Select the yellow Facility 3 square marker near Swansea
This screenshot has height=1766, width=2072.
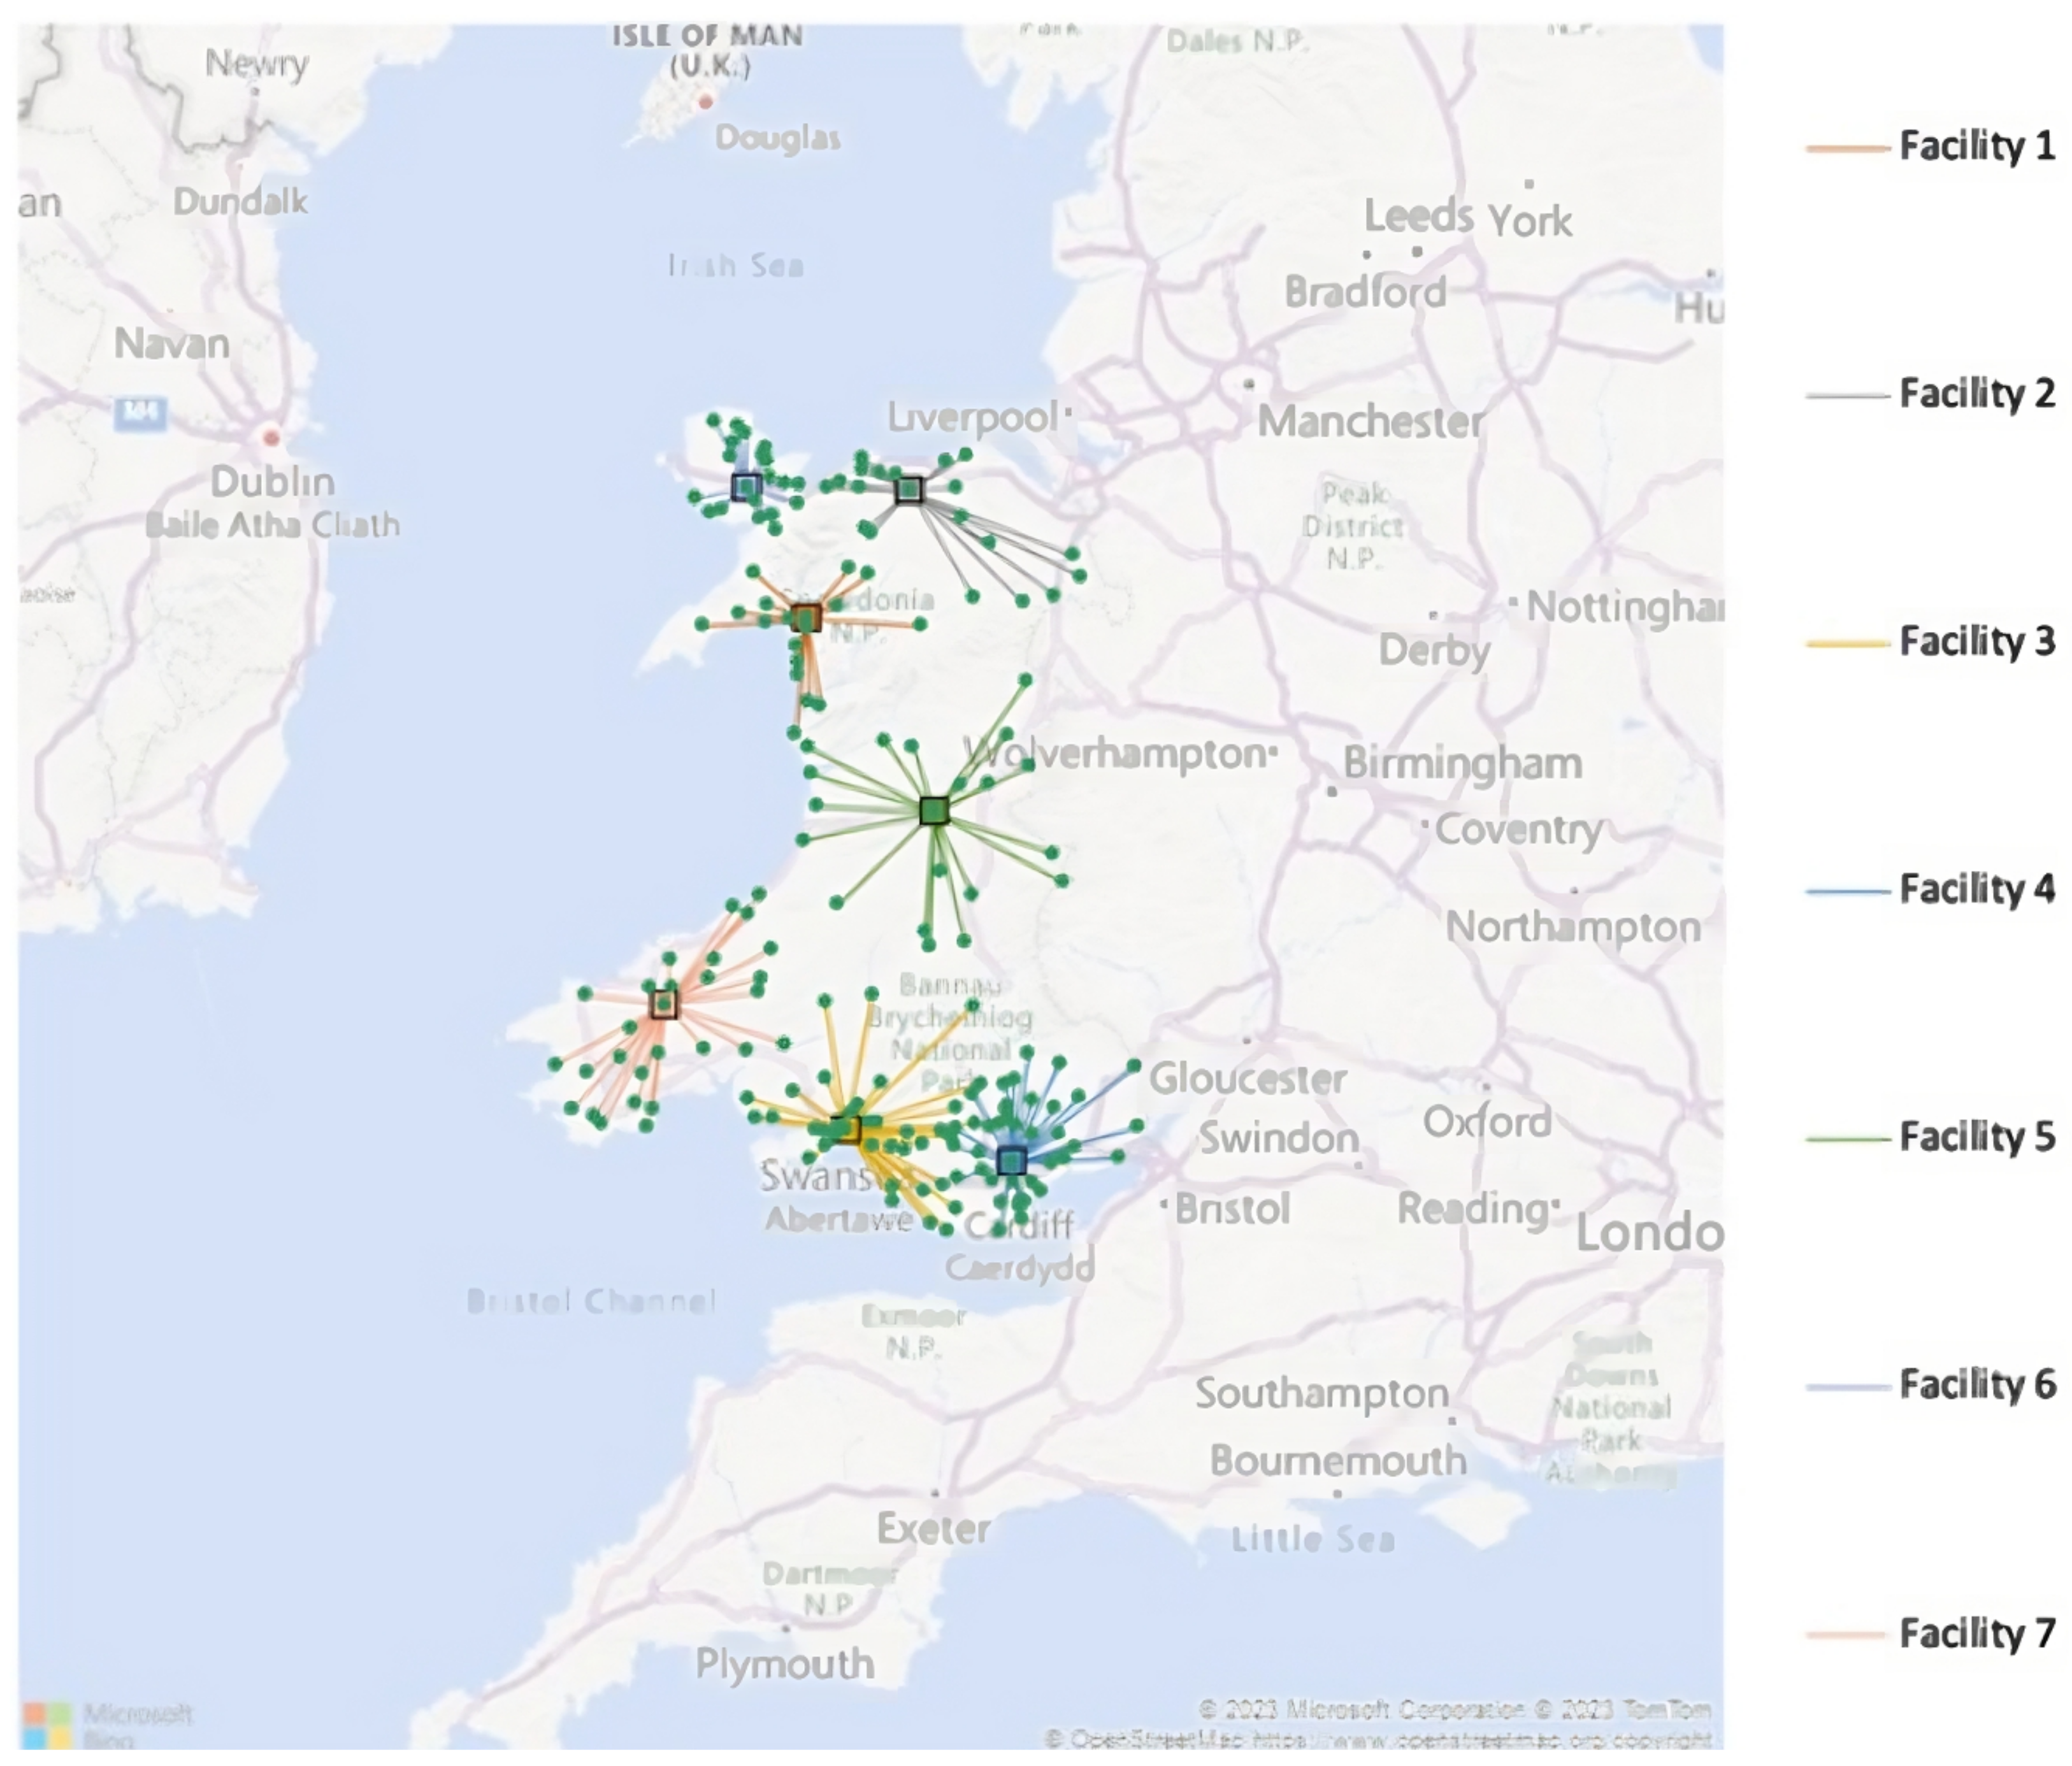pyautogui.click(x=846, y=1130)
